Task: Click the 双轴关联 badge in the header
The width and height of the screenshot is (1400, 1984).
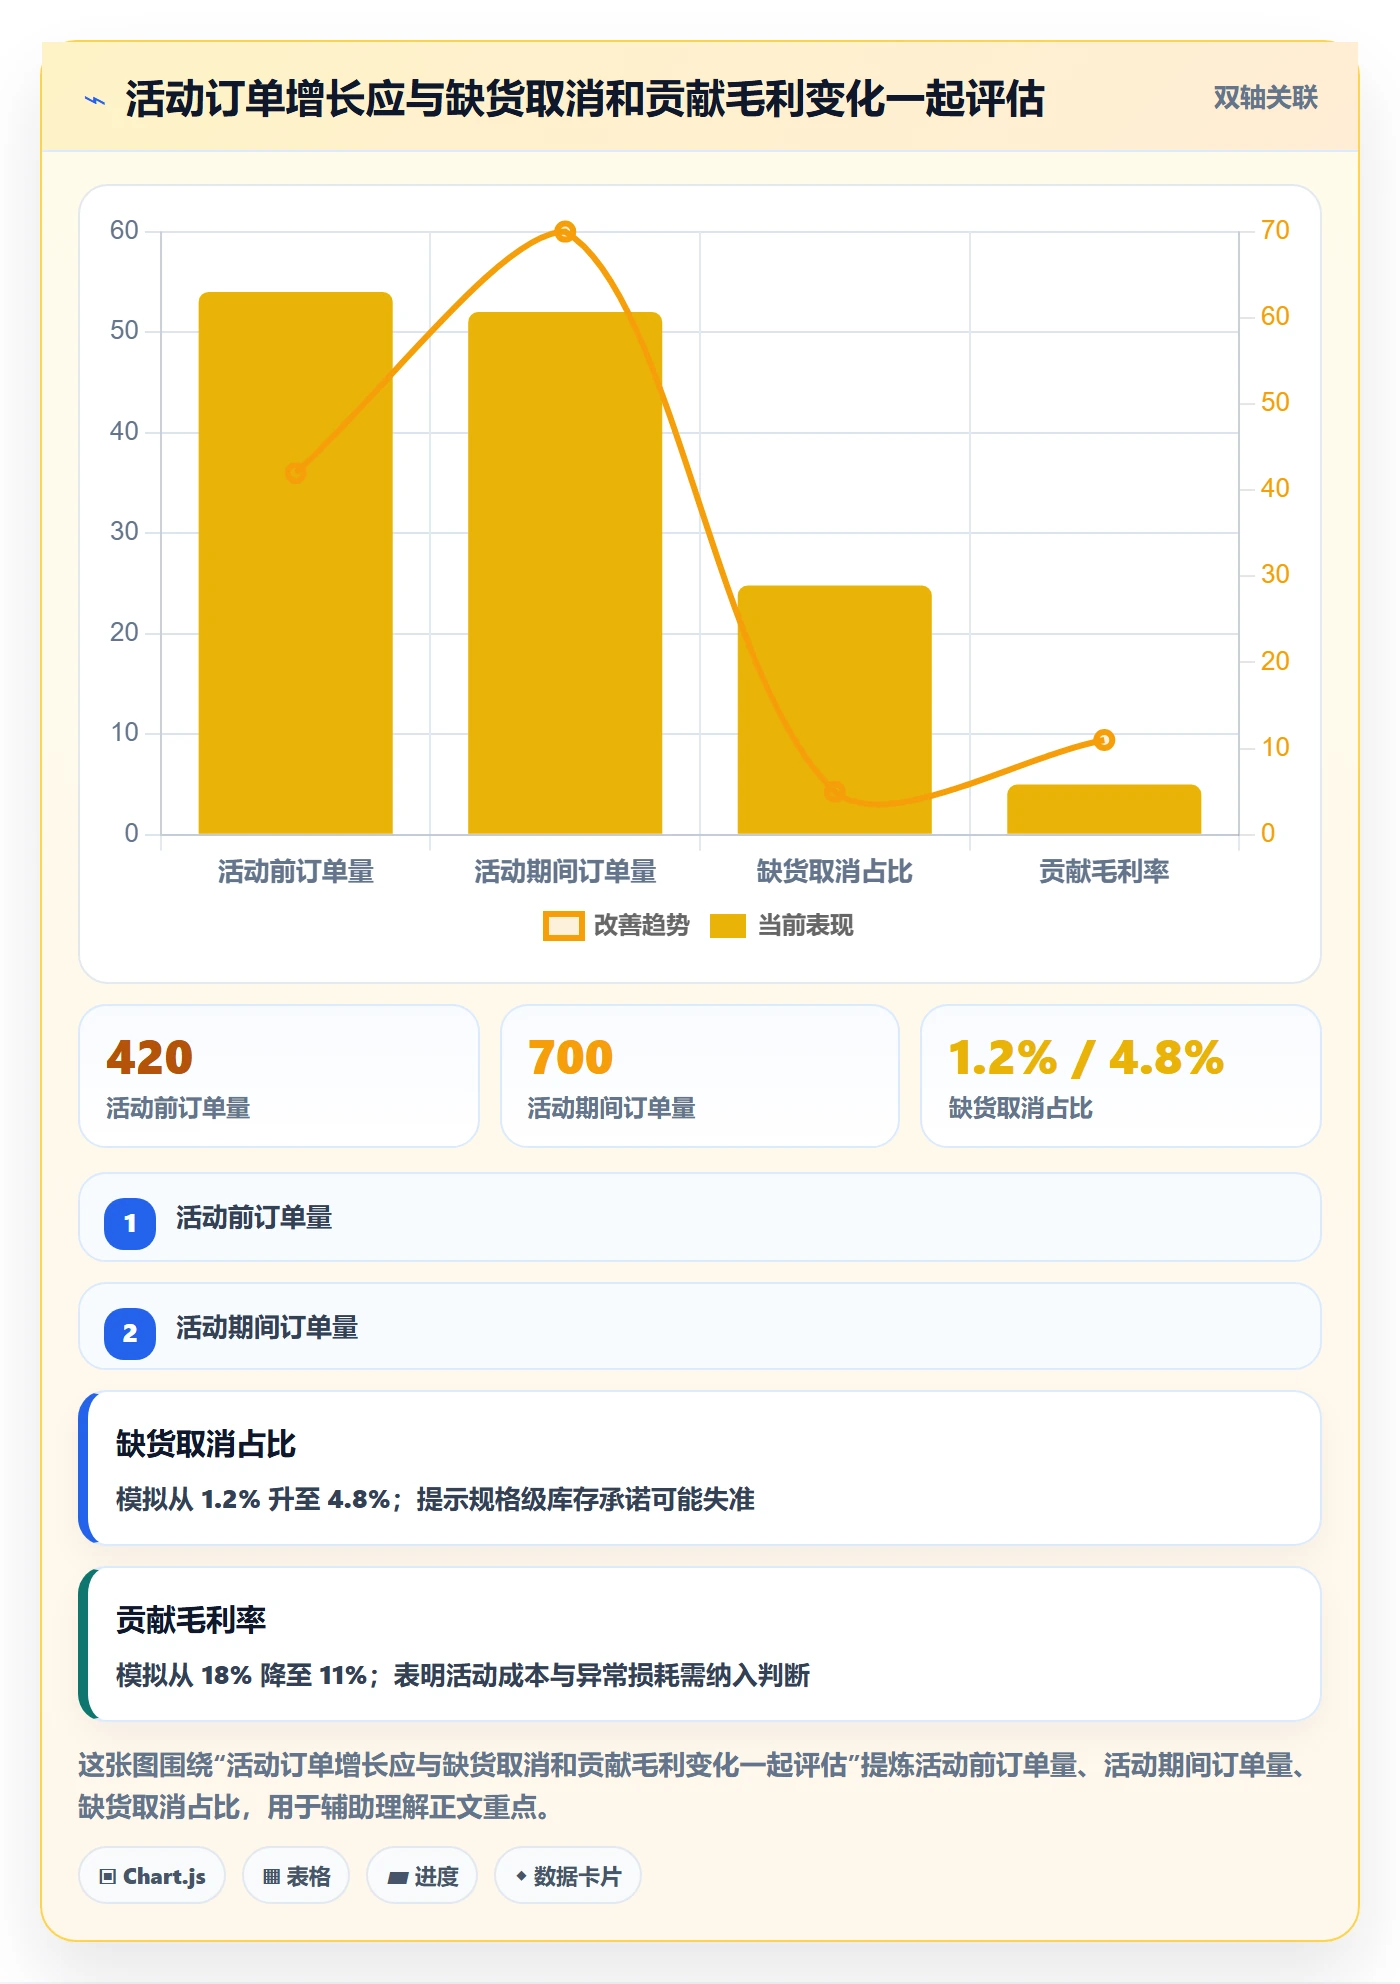Action: click(1265, 98)
